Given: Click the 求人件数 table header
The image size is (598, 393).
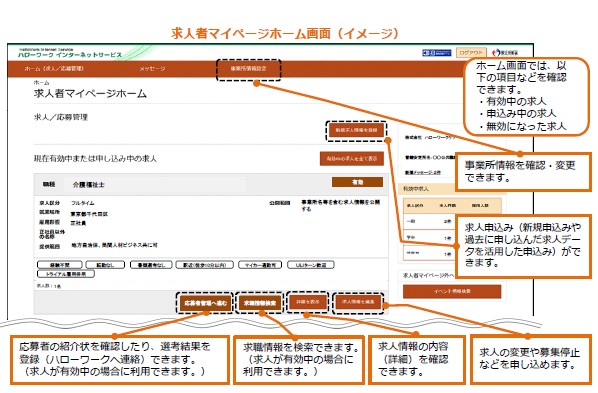Looking at the screenshot, I should (447, 206).
